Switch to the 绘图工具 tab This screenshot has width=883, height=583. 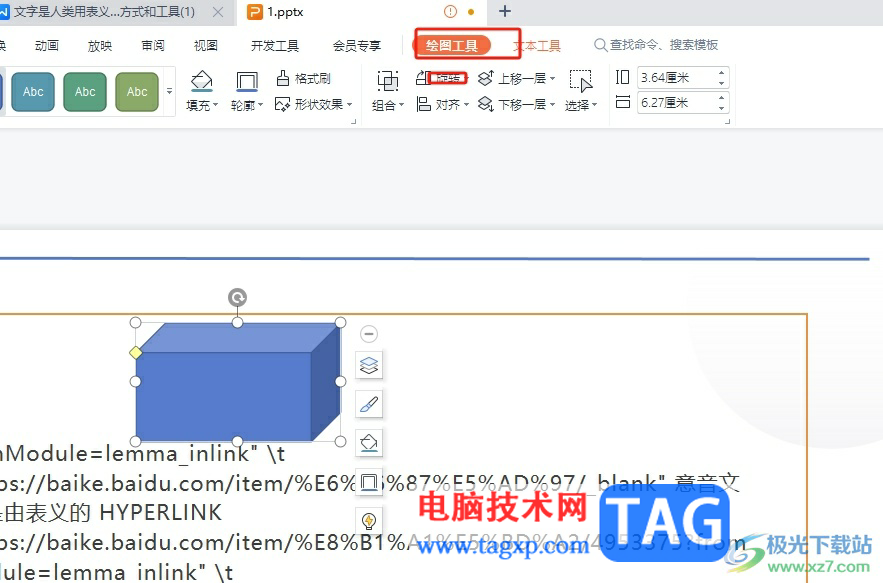(x=452, y=45)
